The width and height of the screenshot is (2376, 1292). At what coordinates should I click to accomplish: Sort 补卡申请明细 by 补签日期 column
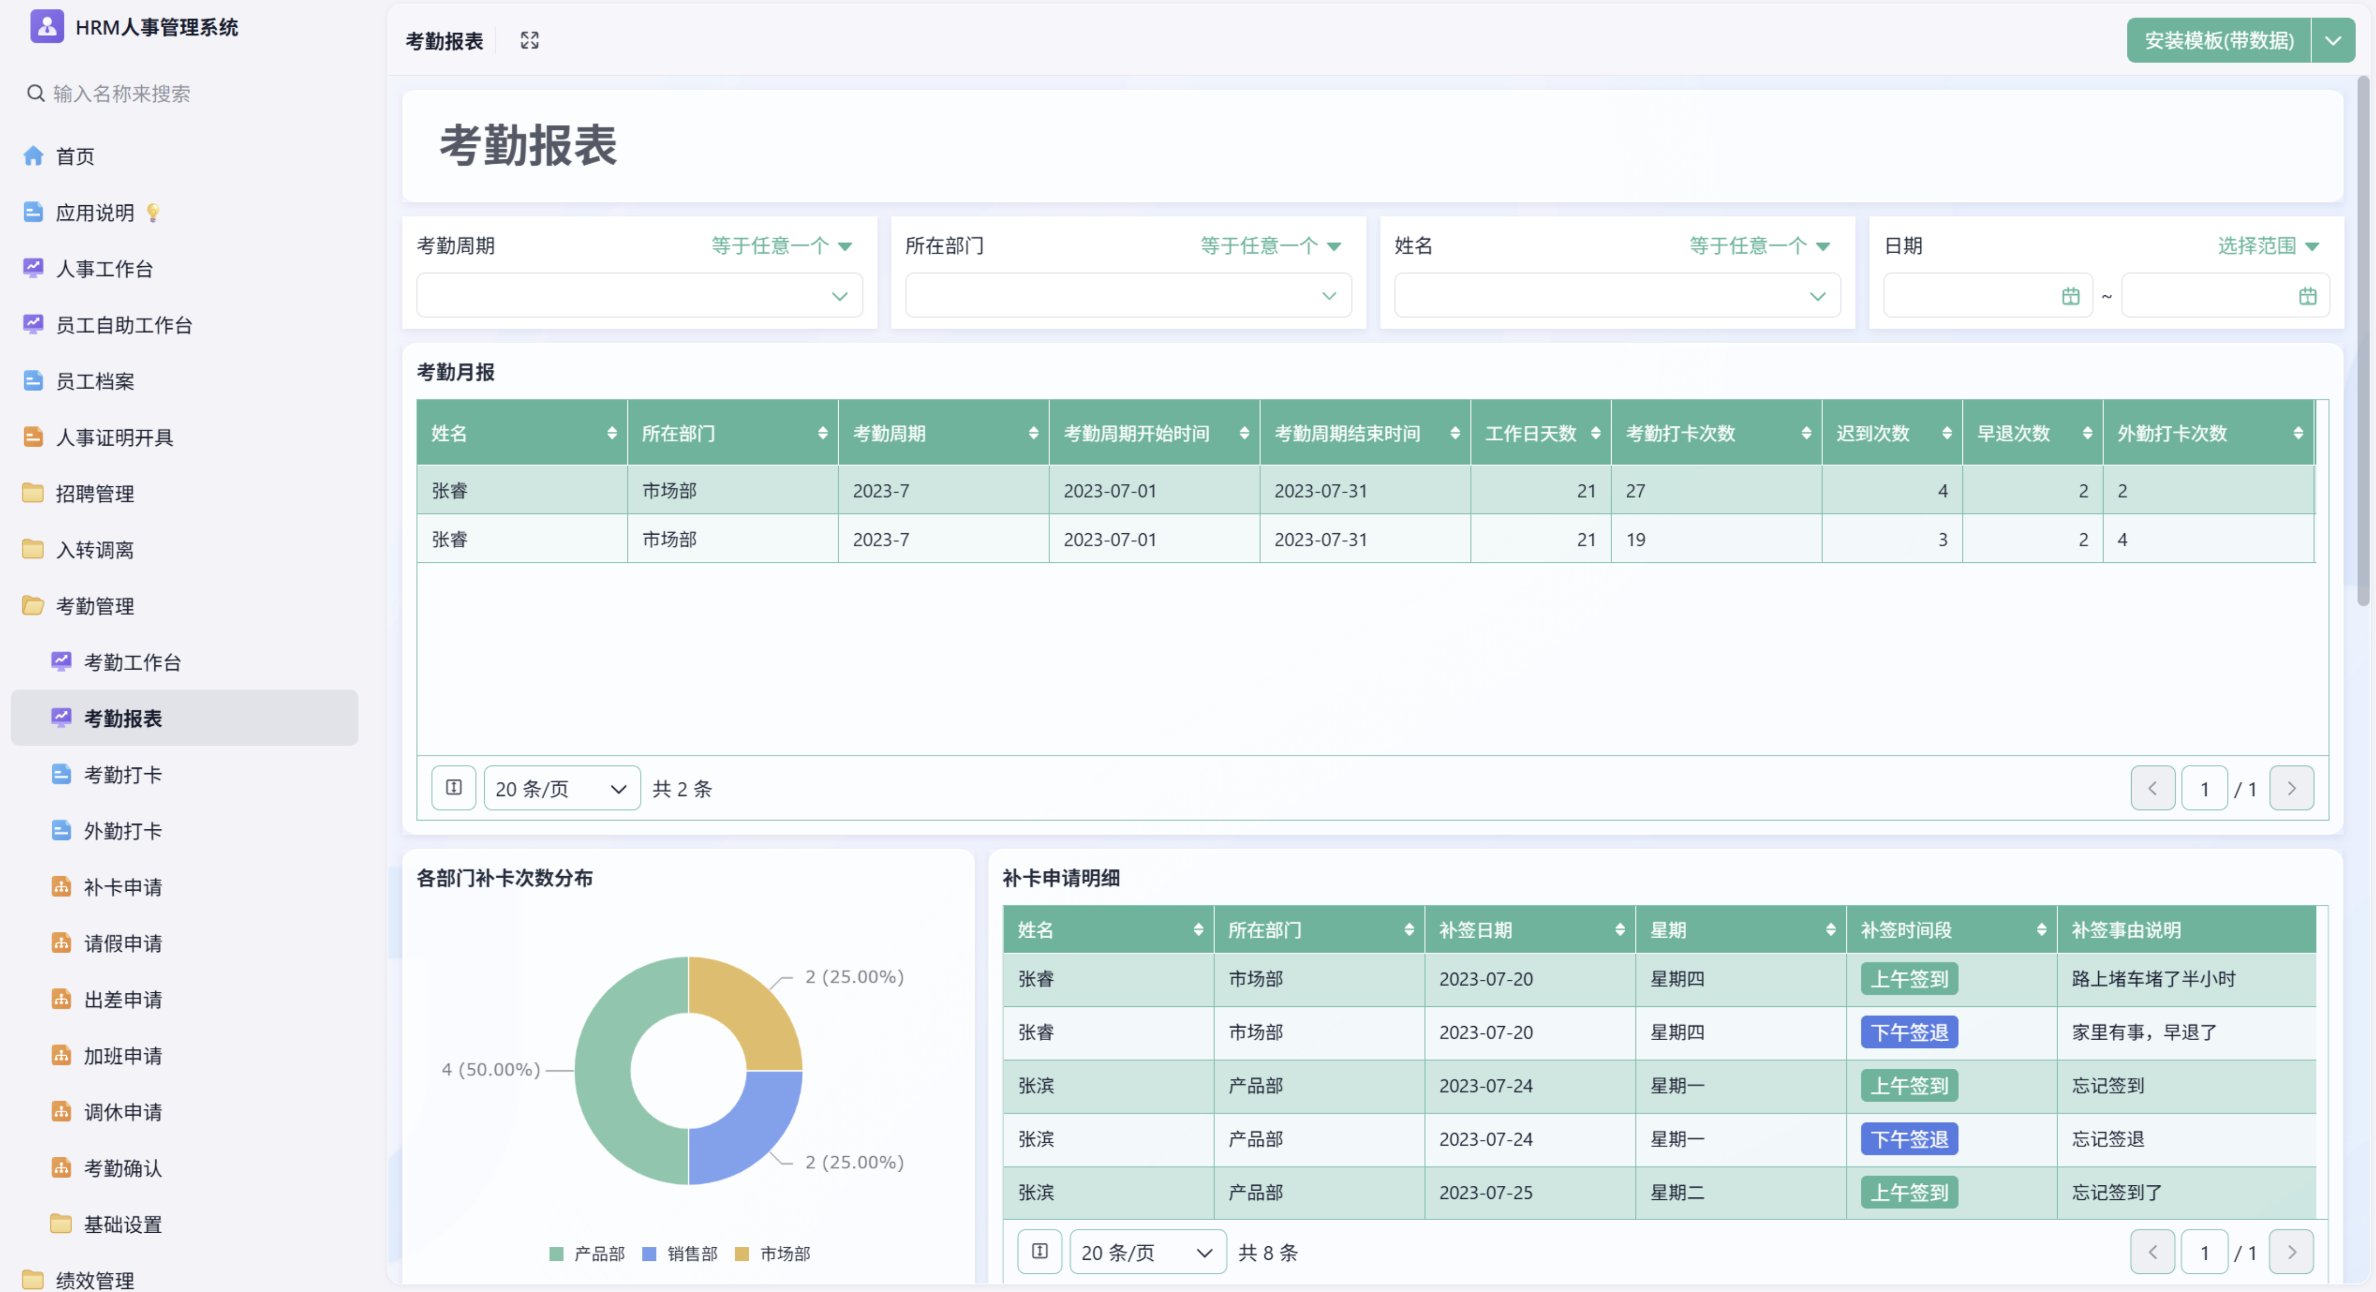click(1619, 930)
